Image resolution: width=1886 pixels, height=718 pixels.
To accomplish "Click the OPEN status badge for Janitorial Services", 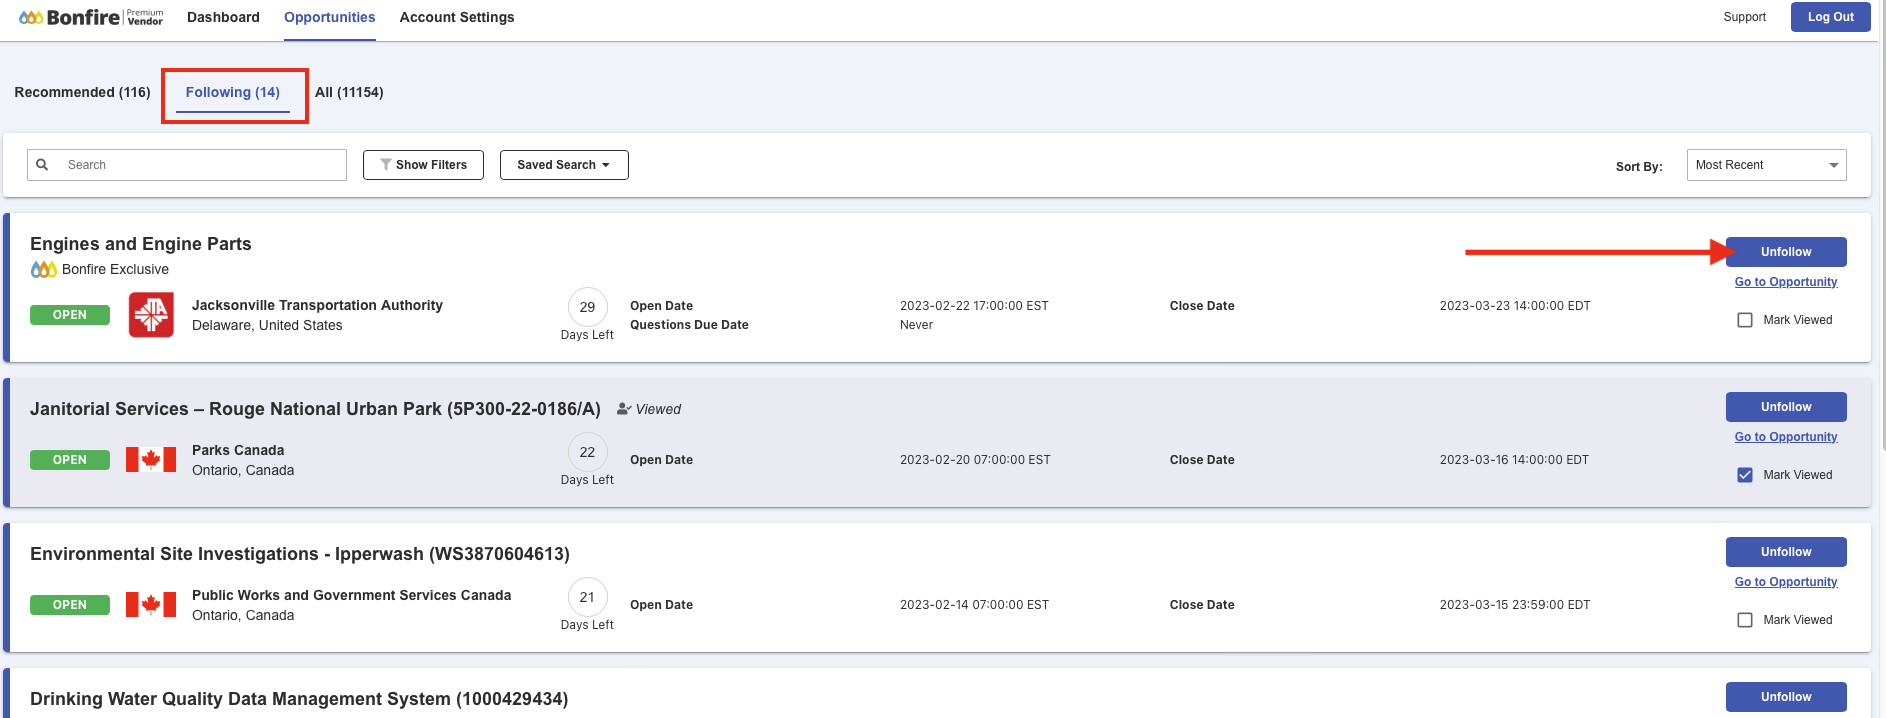I will (70, 460).
